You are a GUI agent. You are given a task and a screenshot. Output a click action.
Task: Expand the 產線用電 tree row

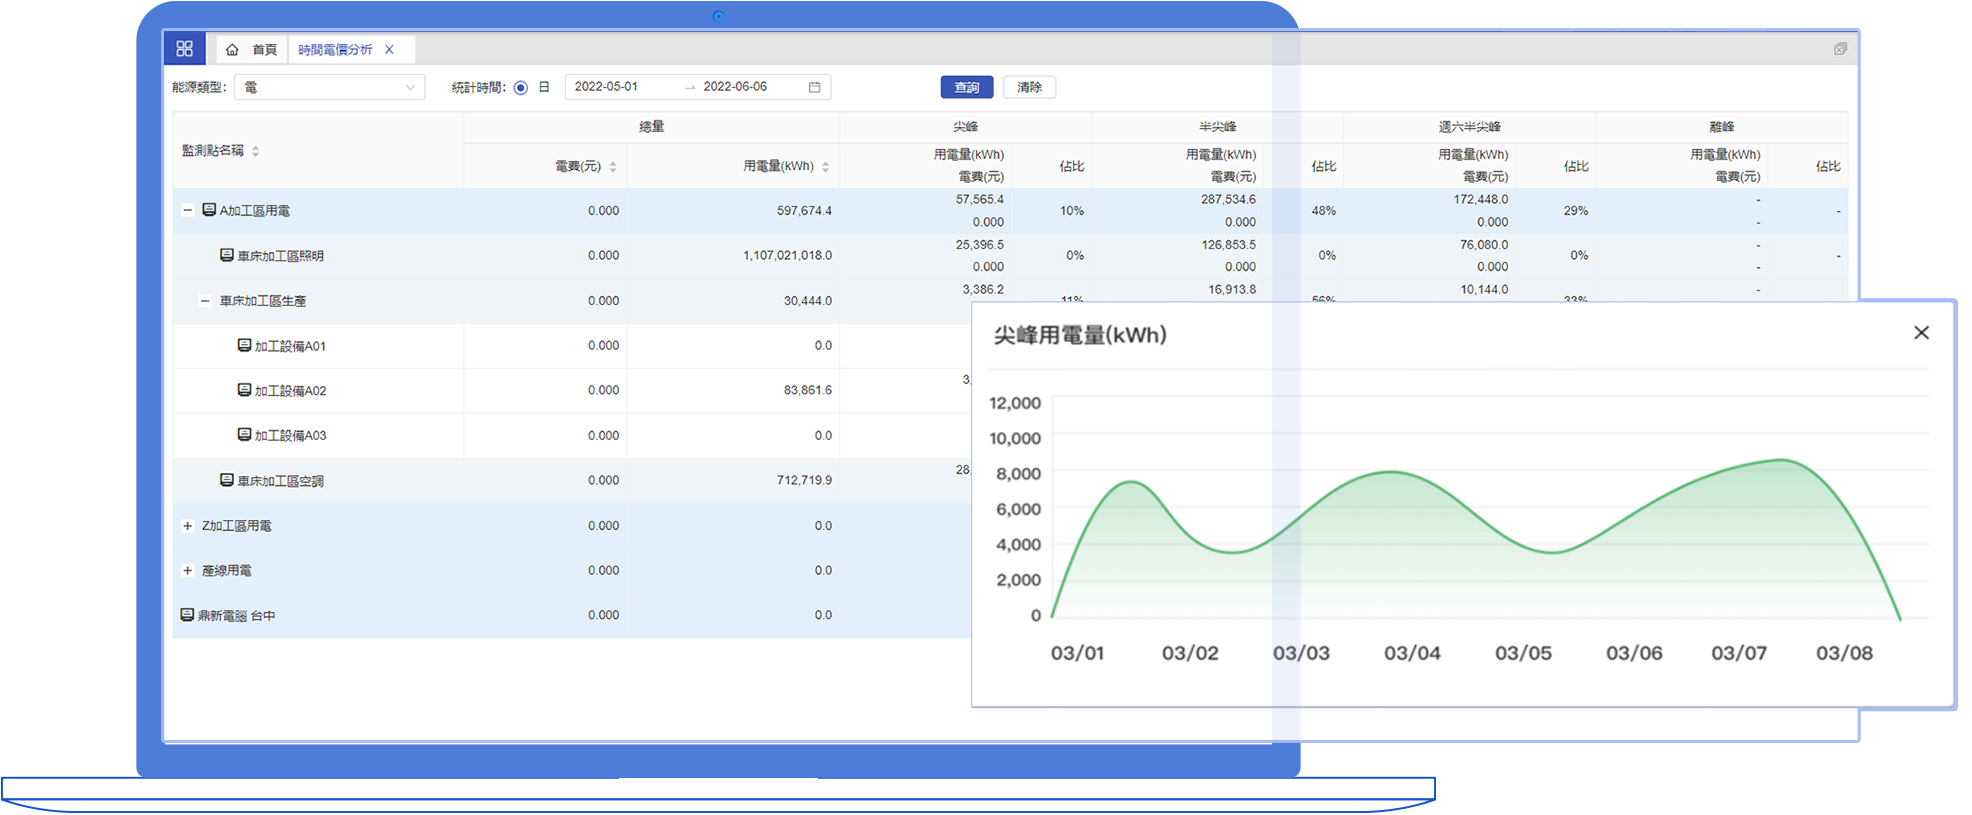point(187,571)
